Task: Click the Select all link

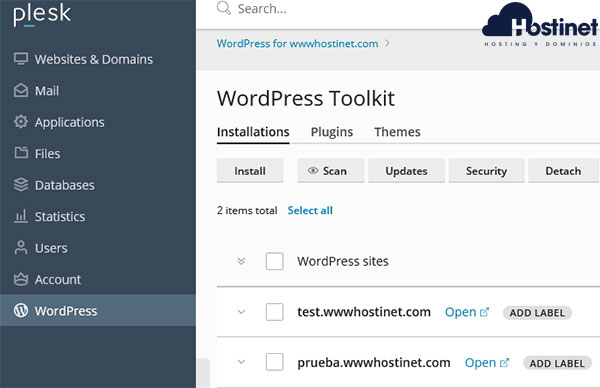Action: pyautogui.click(x=310, y=210)
